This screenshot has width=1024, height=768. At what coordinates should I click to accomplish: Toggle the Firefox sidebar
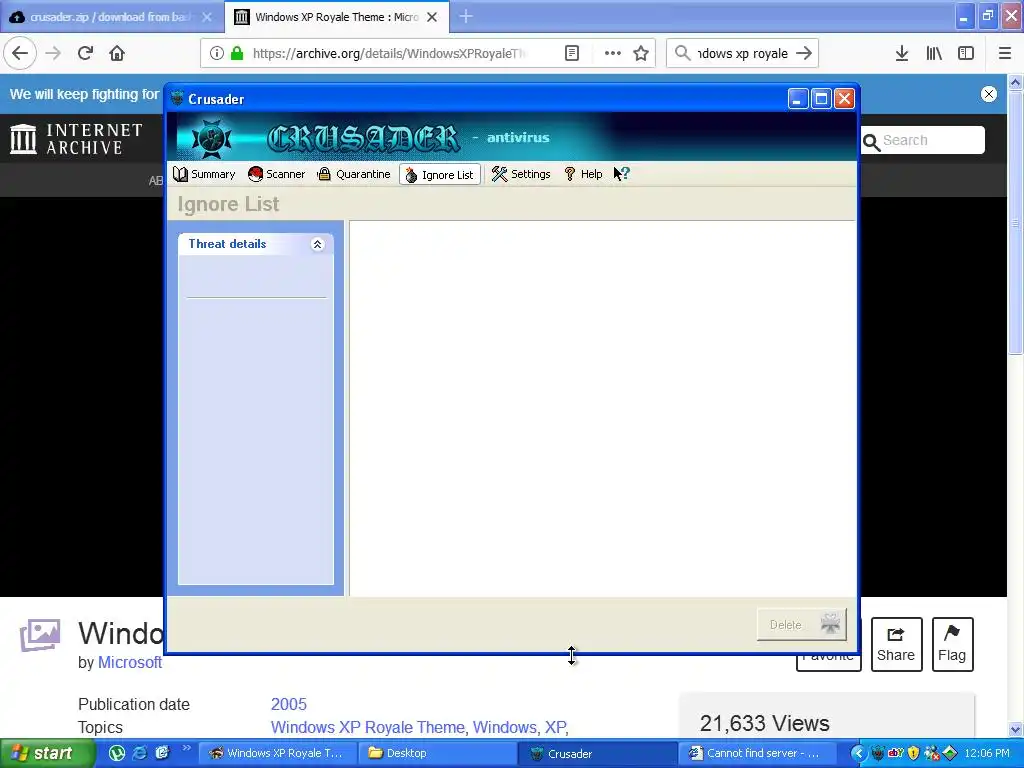pyautogui.click(x=966, y=54)
